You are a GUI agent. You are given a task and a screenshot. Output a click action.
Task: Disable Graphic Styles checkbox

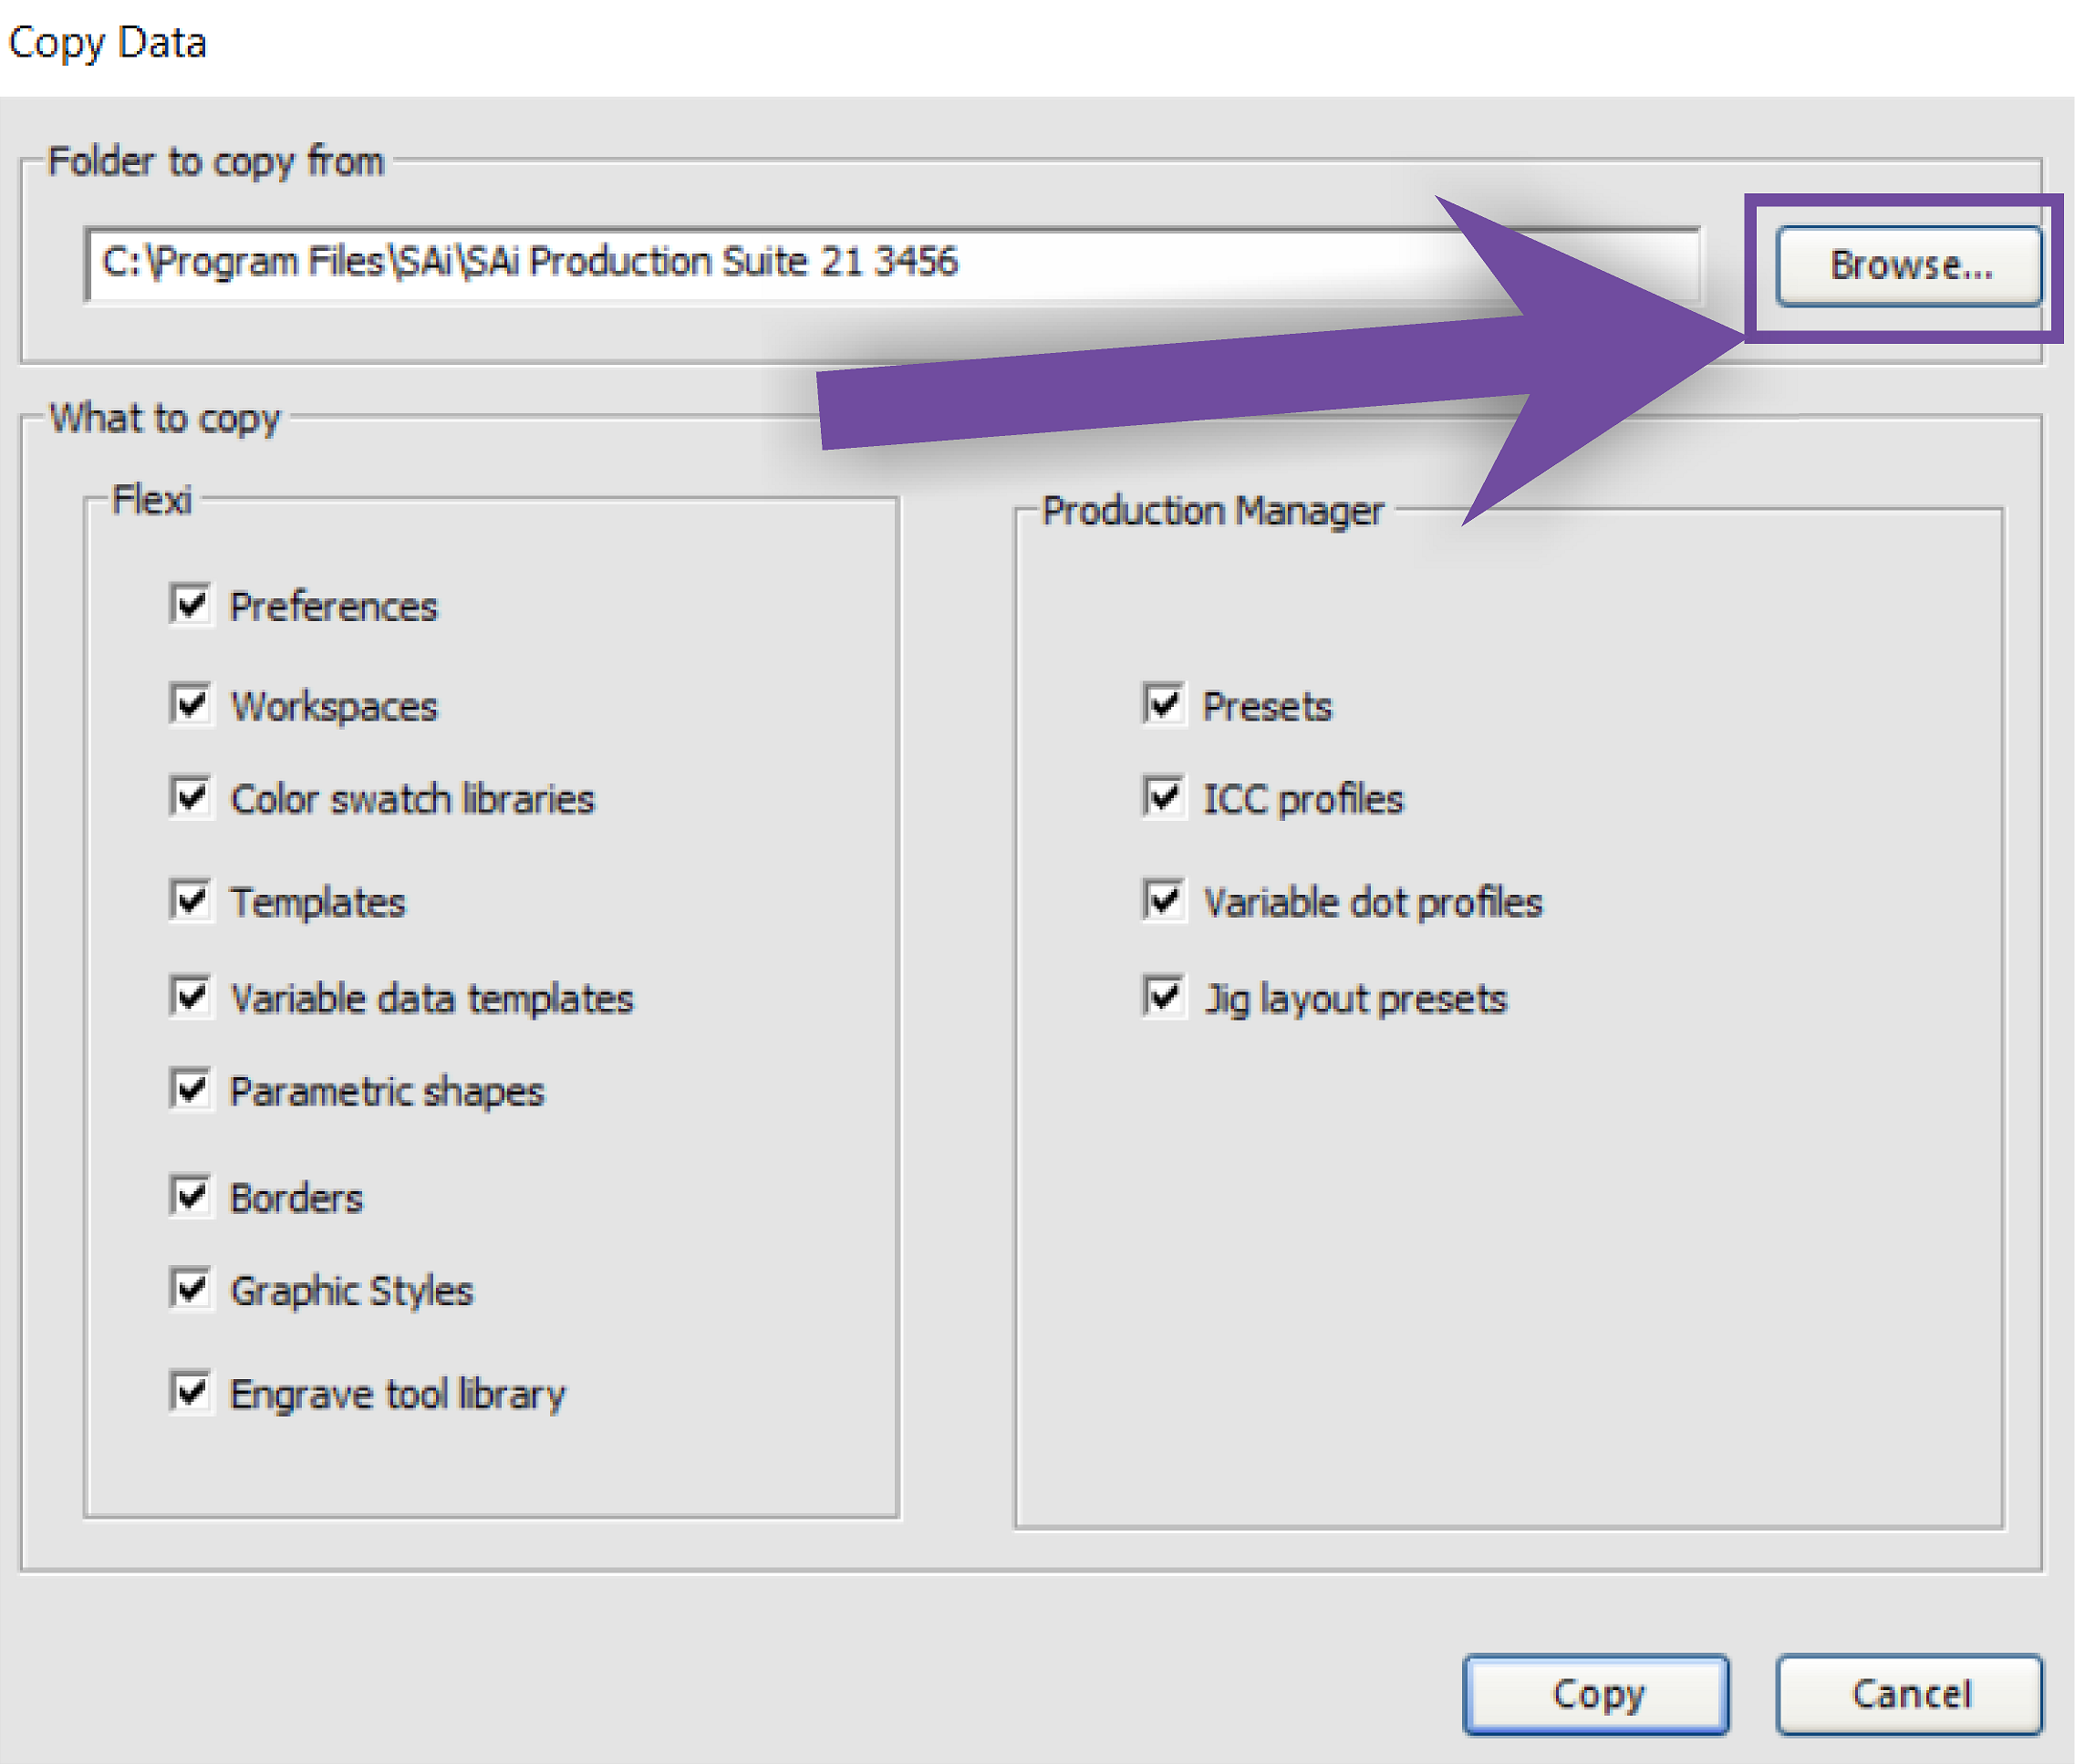[190, 1289]
